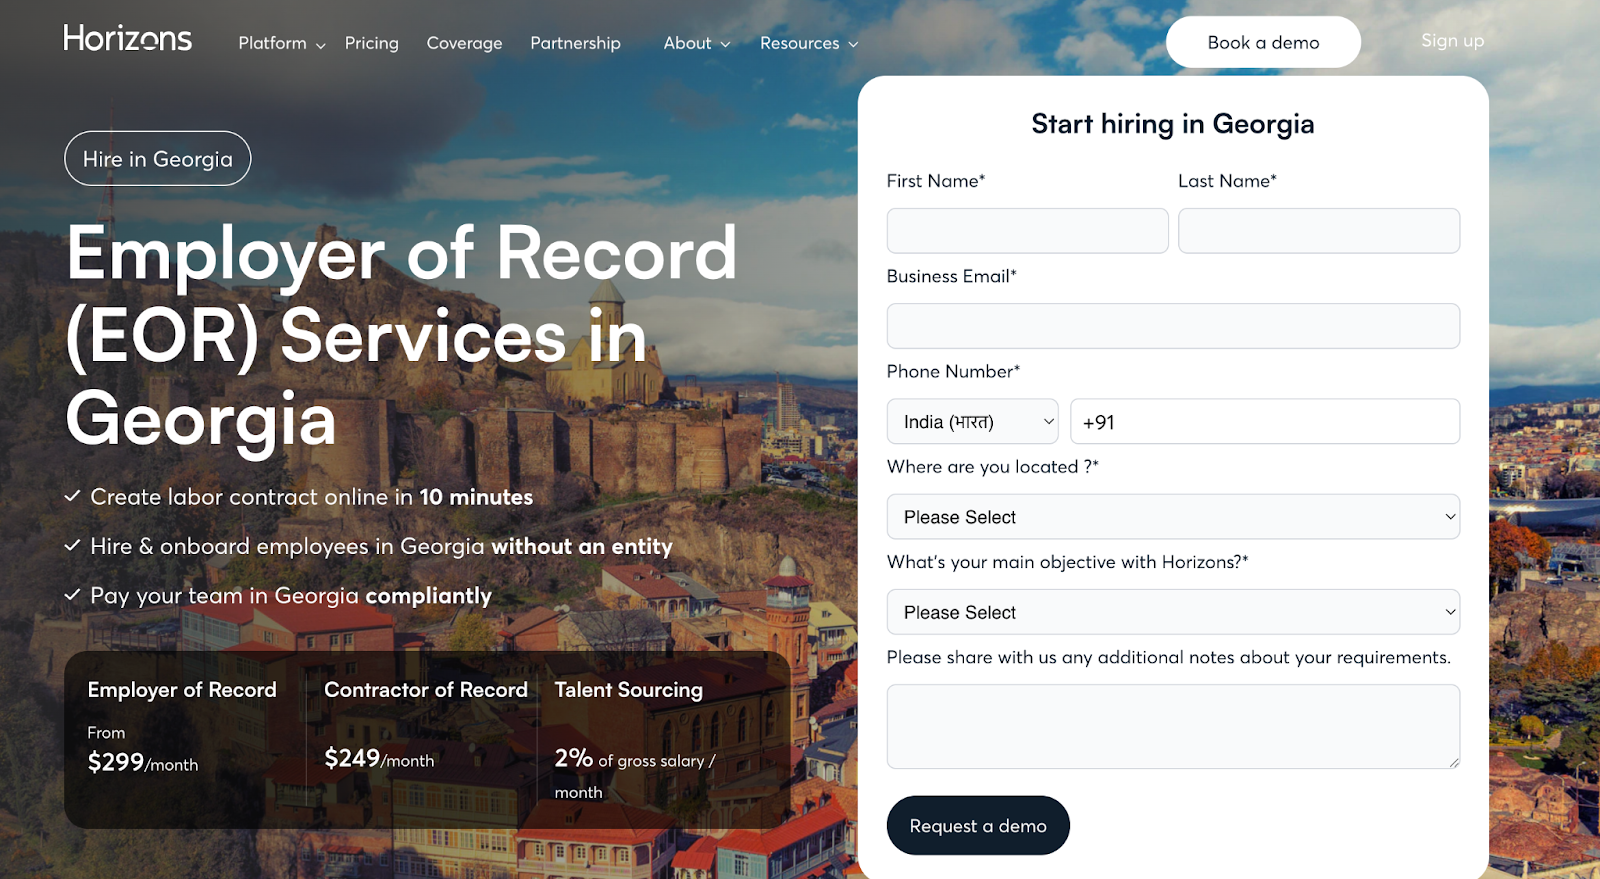Click the checkmark beside Create labor contract
Image resolution: width=1600 pixels, height=879 pixels.
pyautogui.click(x=72, y=496)
